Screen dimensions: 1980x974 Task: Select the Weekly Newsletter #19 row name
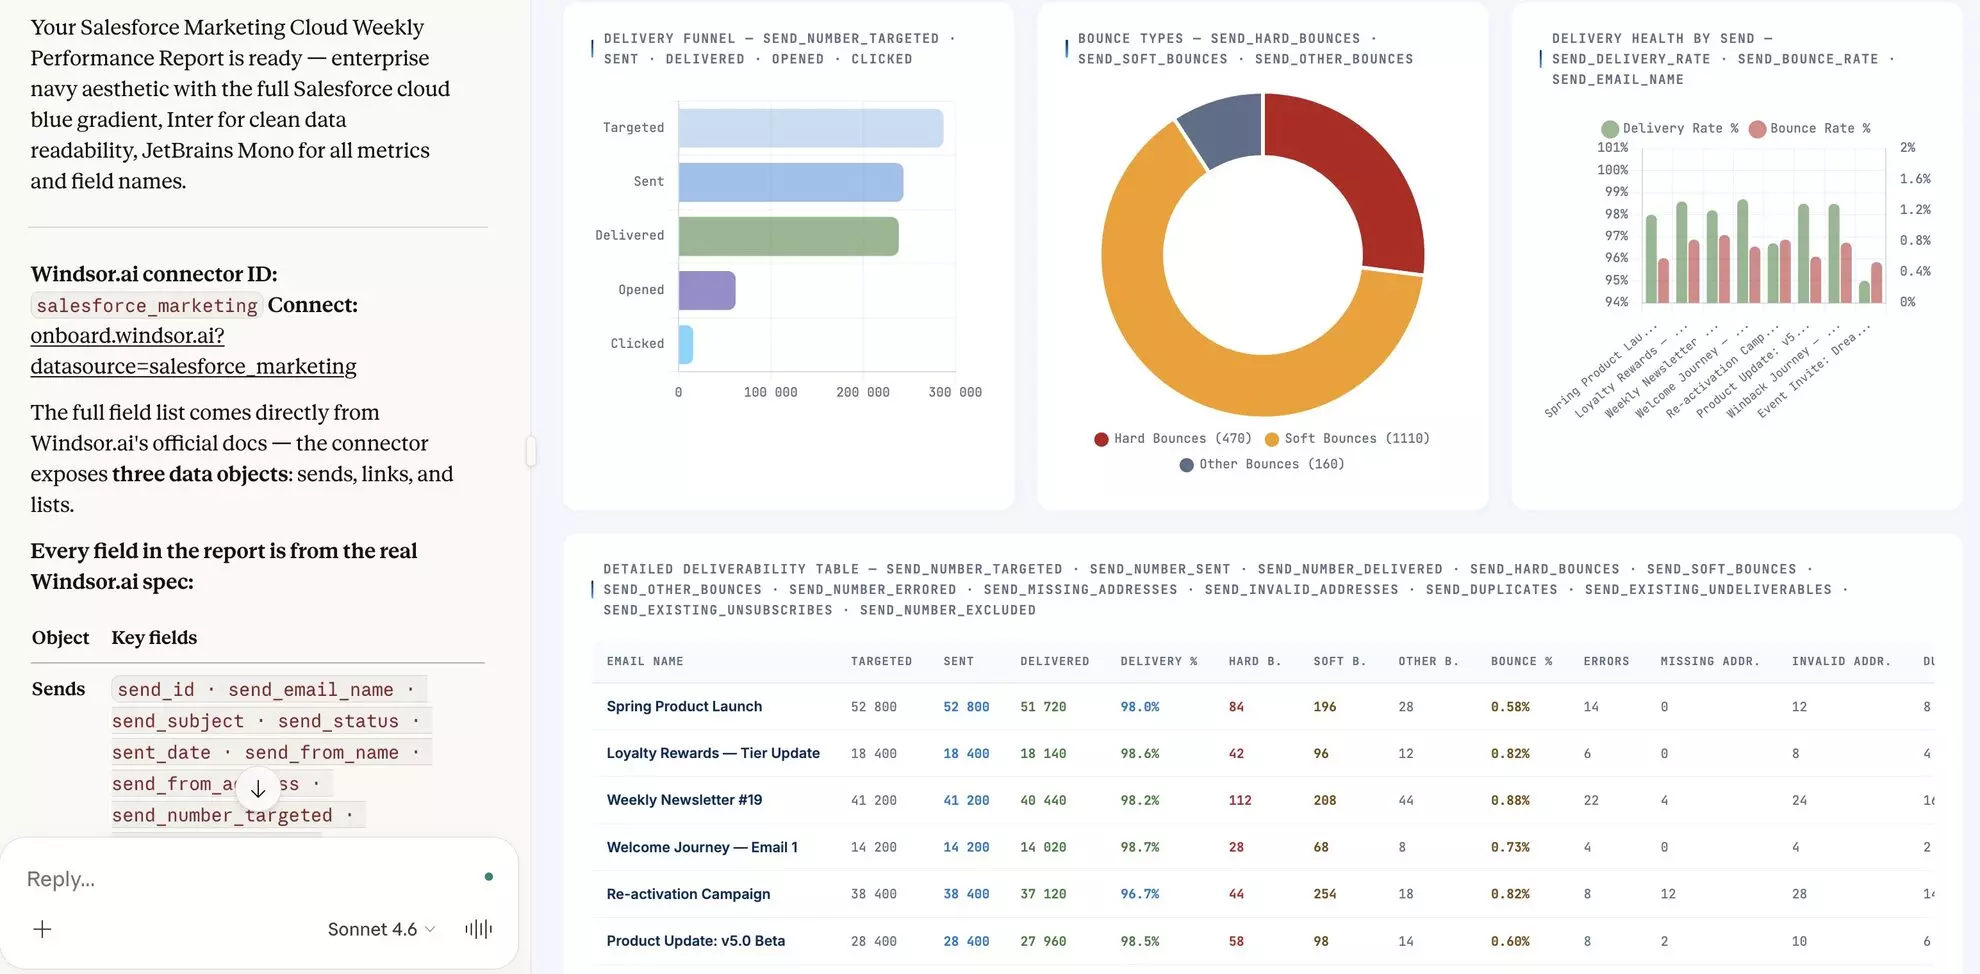684,800
